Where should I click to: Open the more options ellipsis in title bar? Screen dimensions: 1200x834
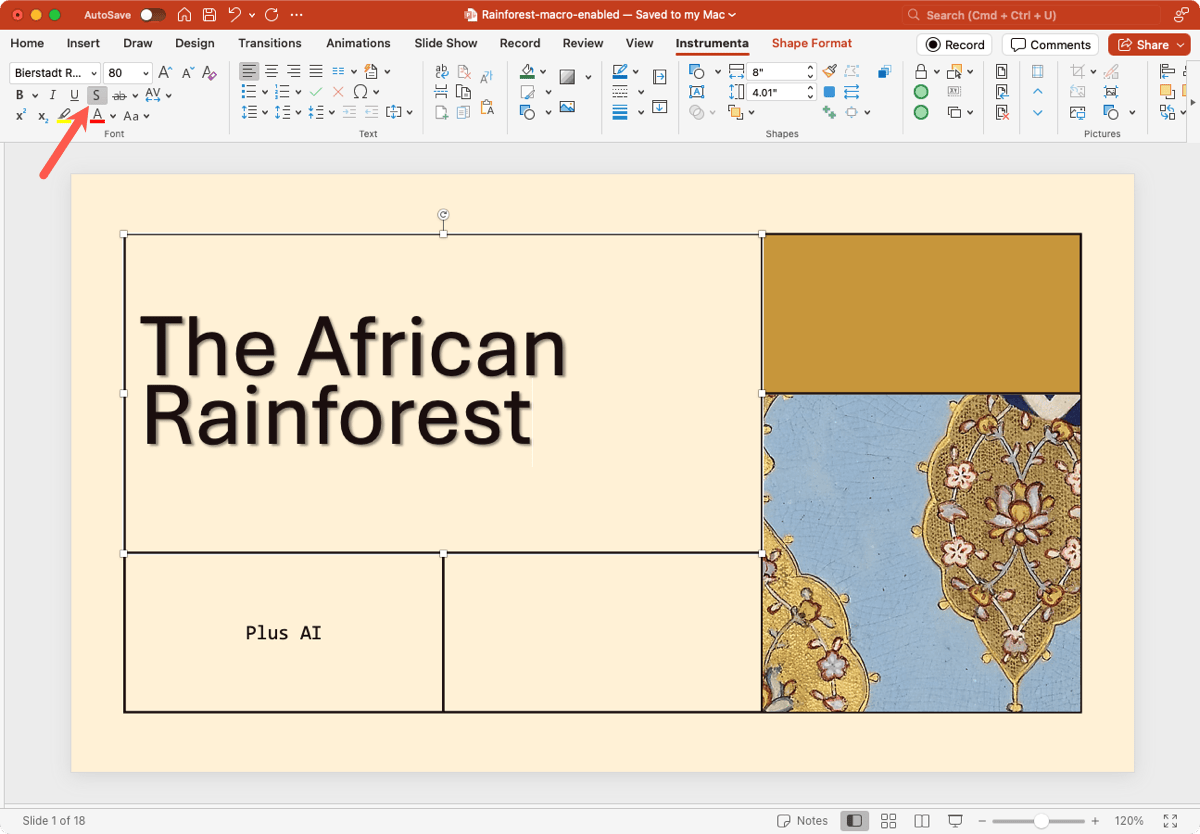click(x=296, y=15)
